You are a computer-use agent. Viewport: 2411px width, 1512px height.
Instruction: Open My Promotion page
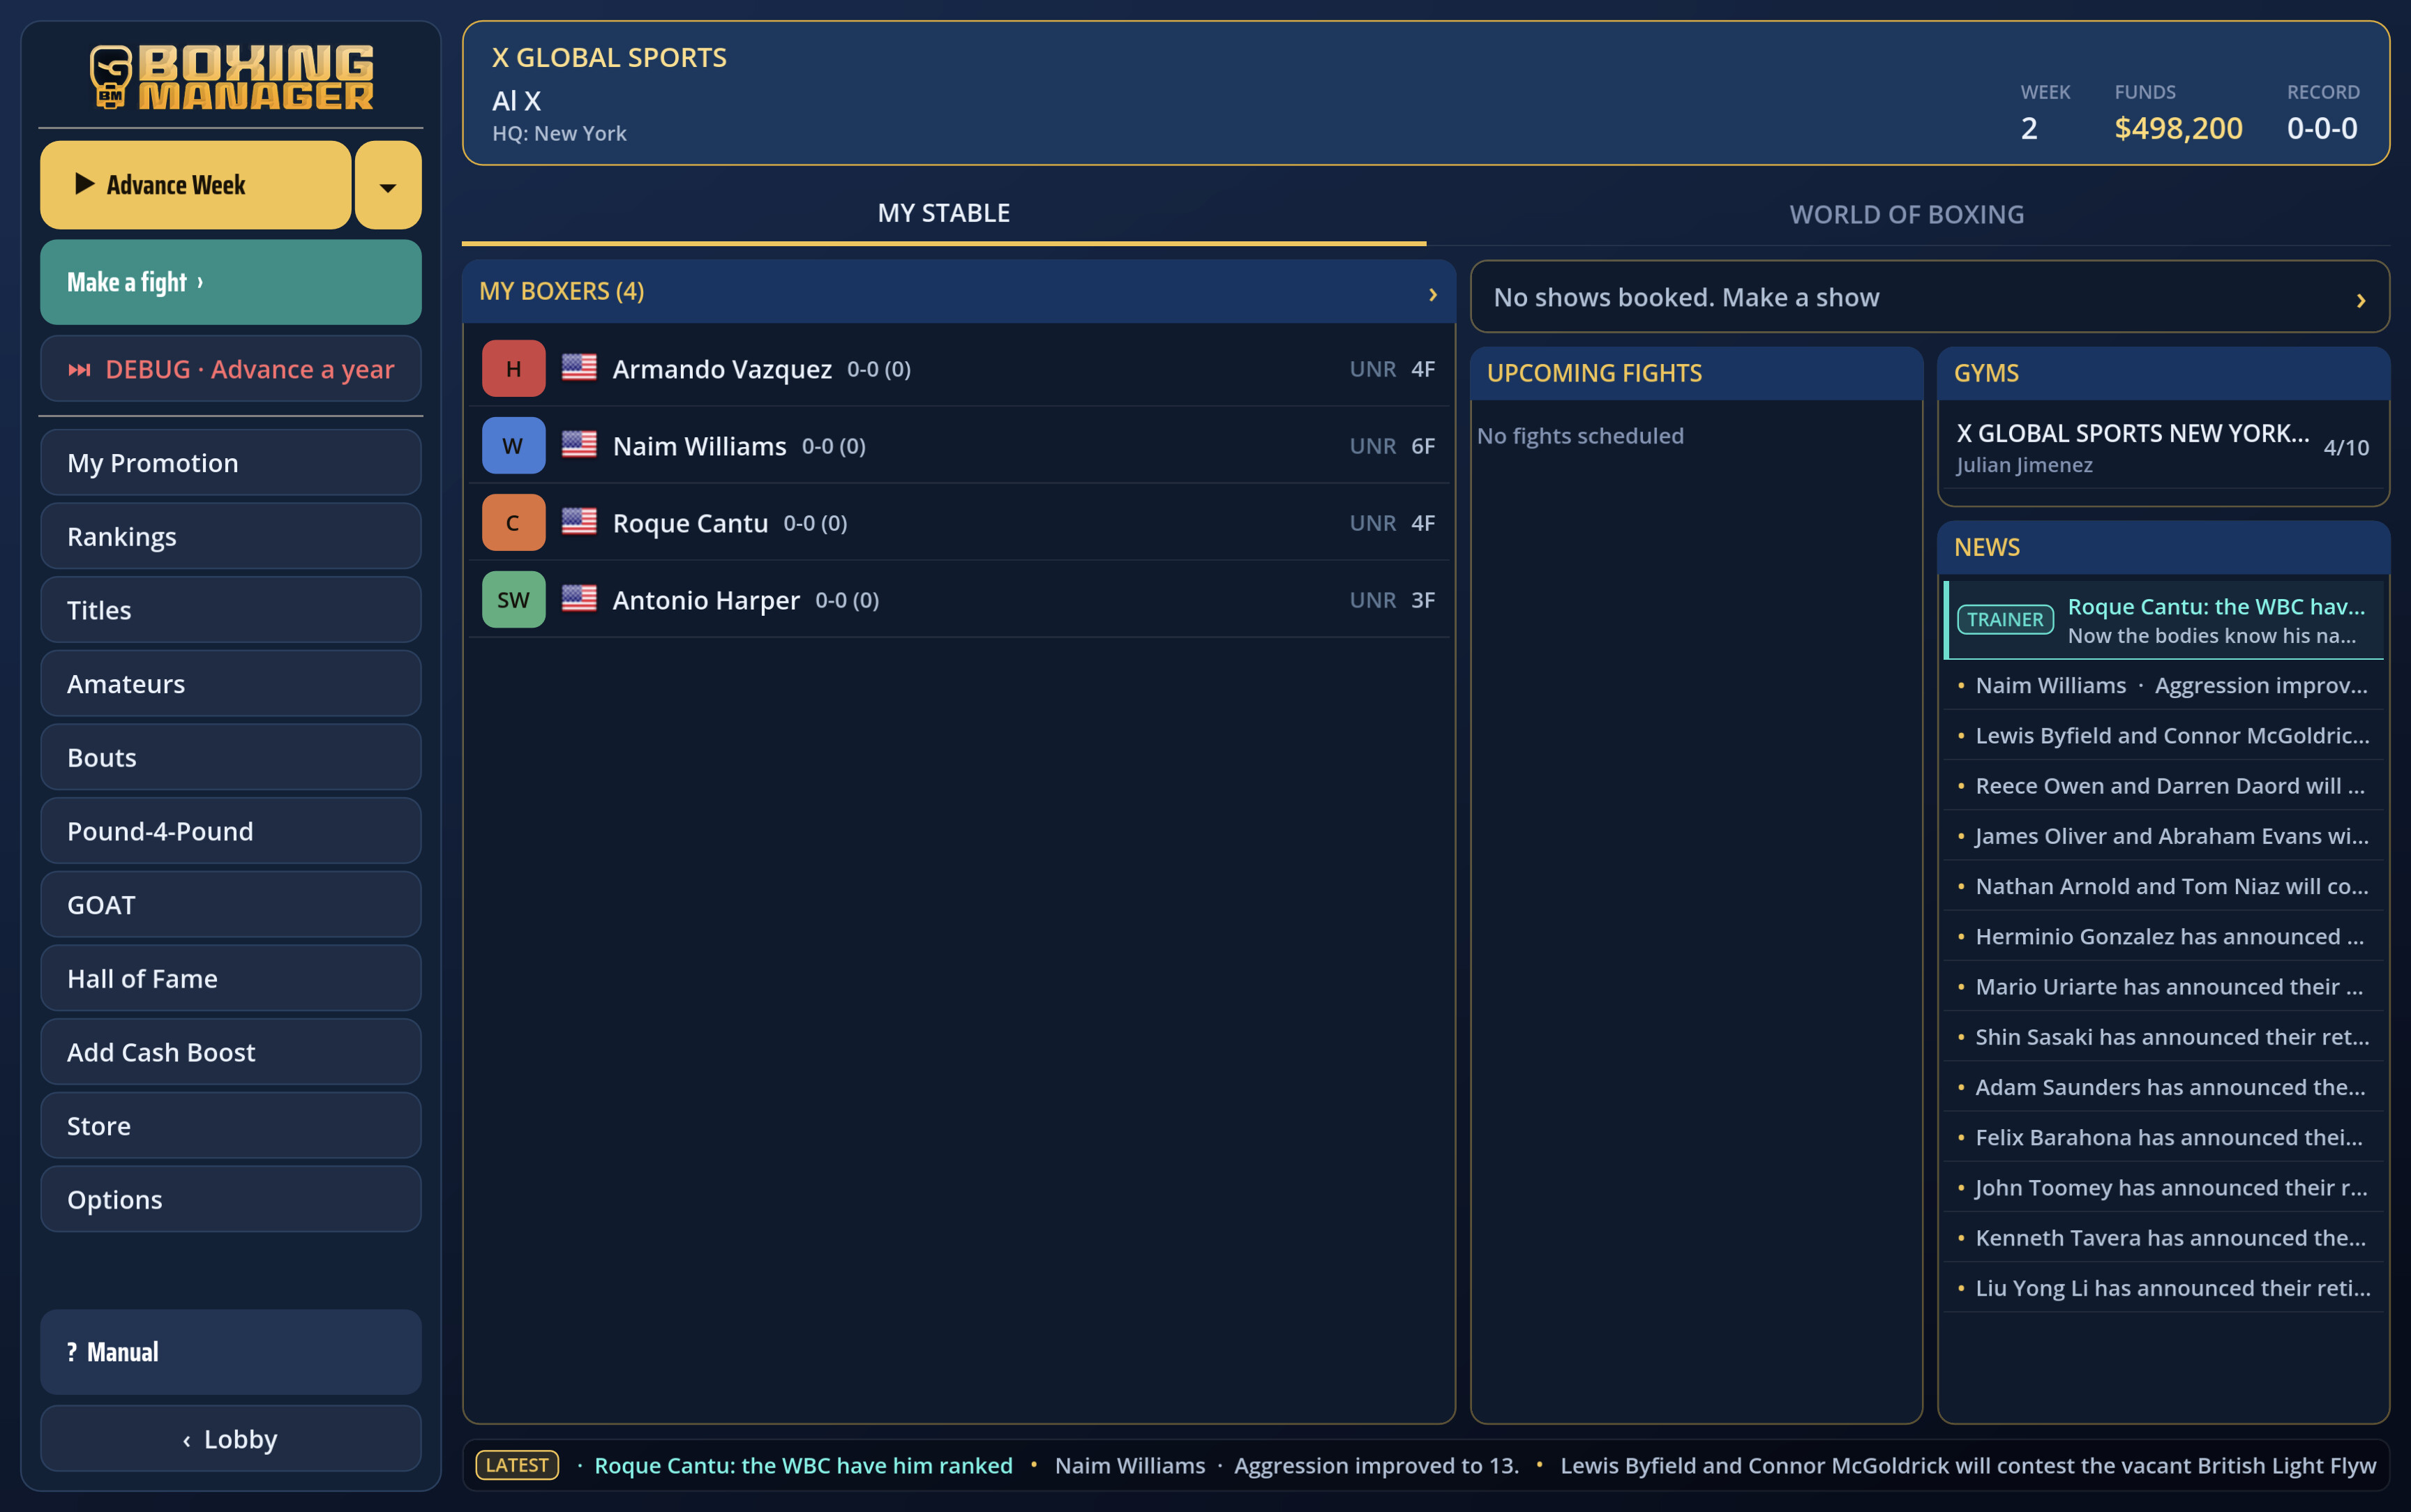pyautogui.click(x=231, y=463)
